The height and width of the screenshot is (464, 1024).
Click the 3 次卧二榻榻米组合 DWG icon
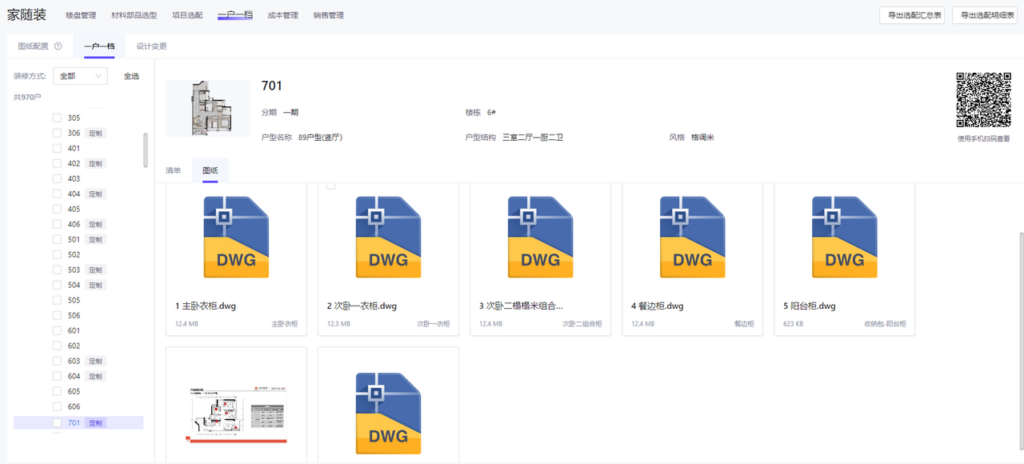[540, 236]
